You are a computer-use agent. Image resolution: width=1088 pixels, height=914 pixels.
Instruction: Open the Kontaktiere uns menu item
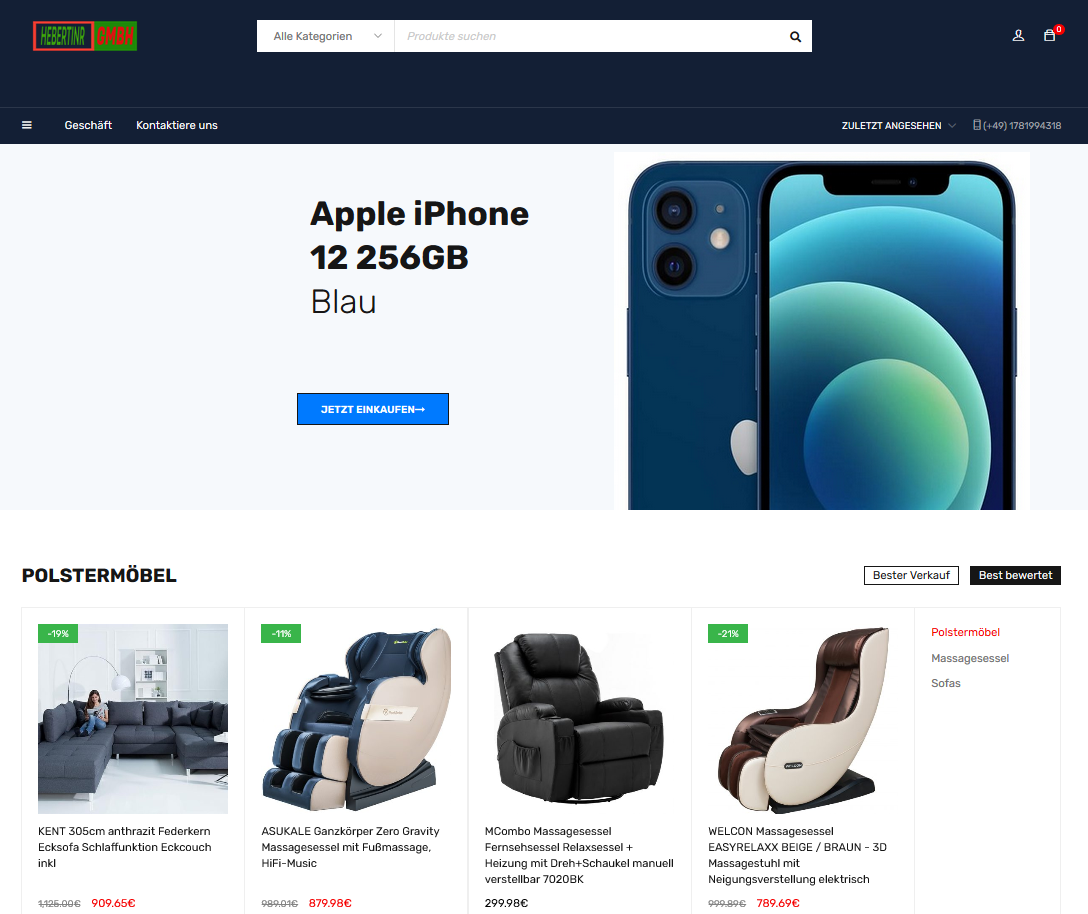pyautogui.click(x=177, y=125)
